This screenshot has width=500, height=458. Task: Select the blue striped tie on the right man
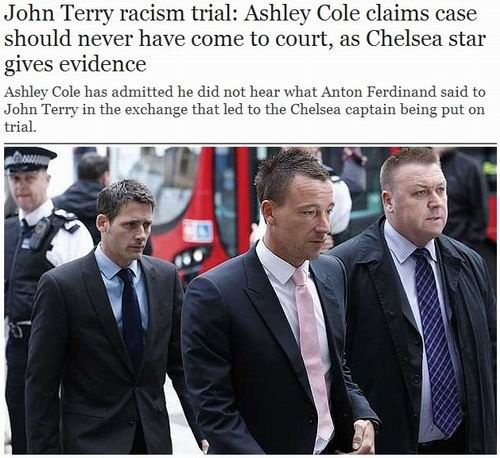tap(437, 341)
